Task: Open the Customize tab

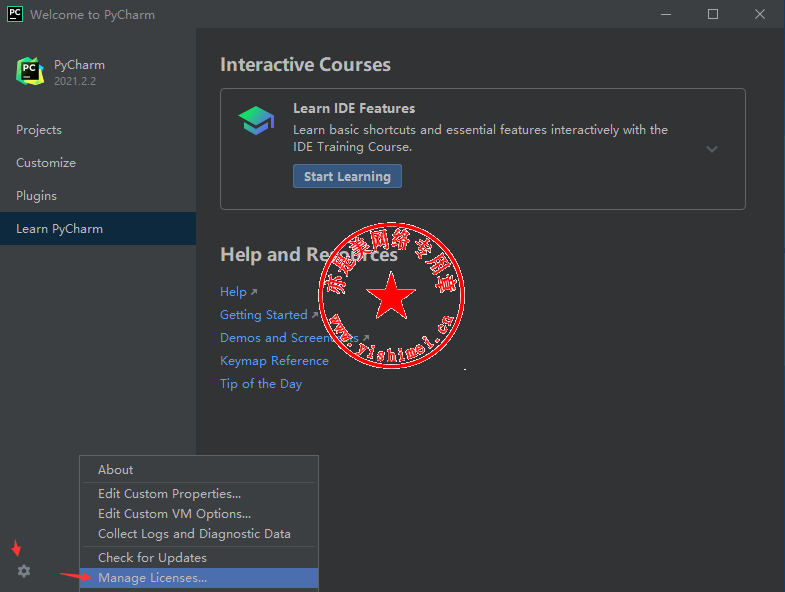Action: pos(46,163)
